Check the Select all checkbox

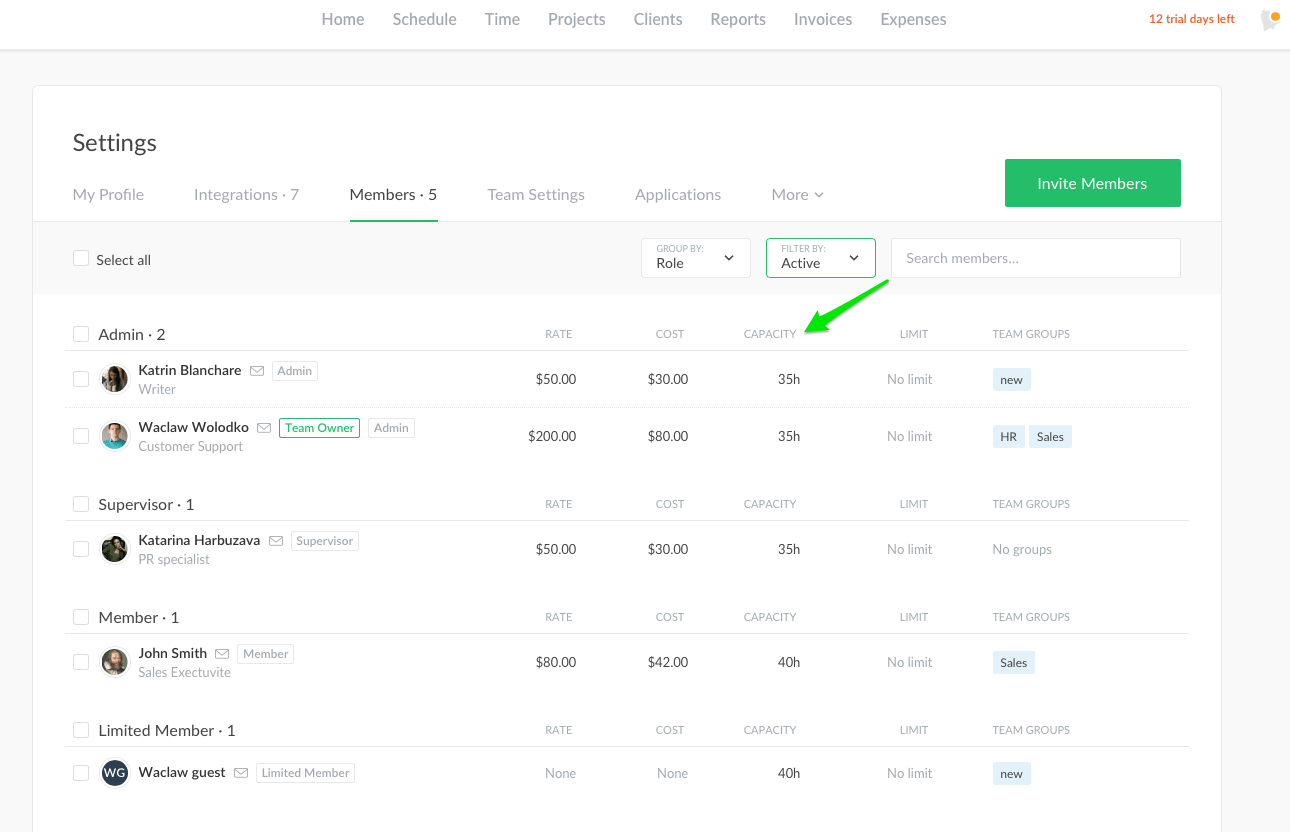pos(81,258)
